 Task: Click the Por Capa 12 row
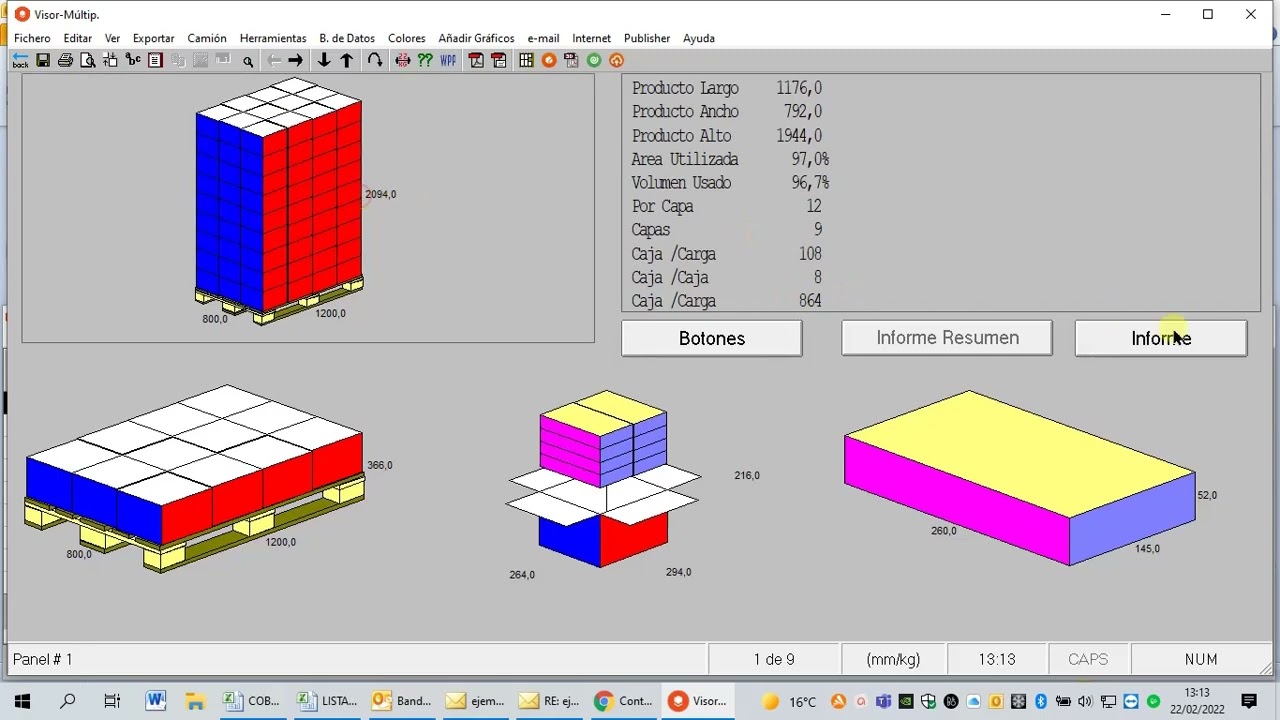click(x=727, y=206)
